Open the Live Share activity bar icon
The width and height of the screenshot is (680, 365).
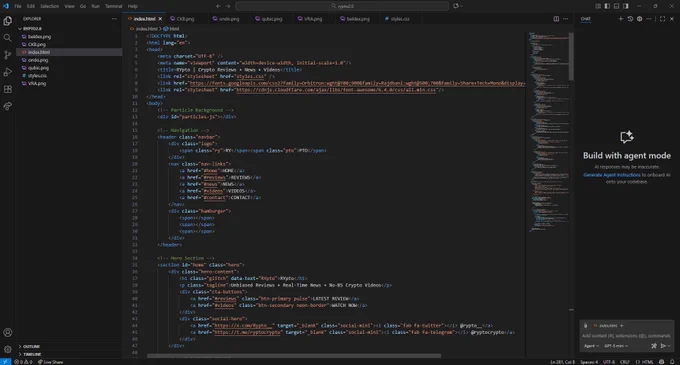[x=7, y=106]
